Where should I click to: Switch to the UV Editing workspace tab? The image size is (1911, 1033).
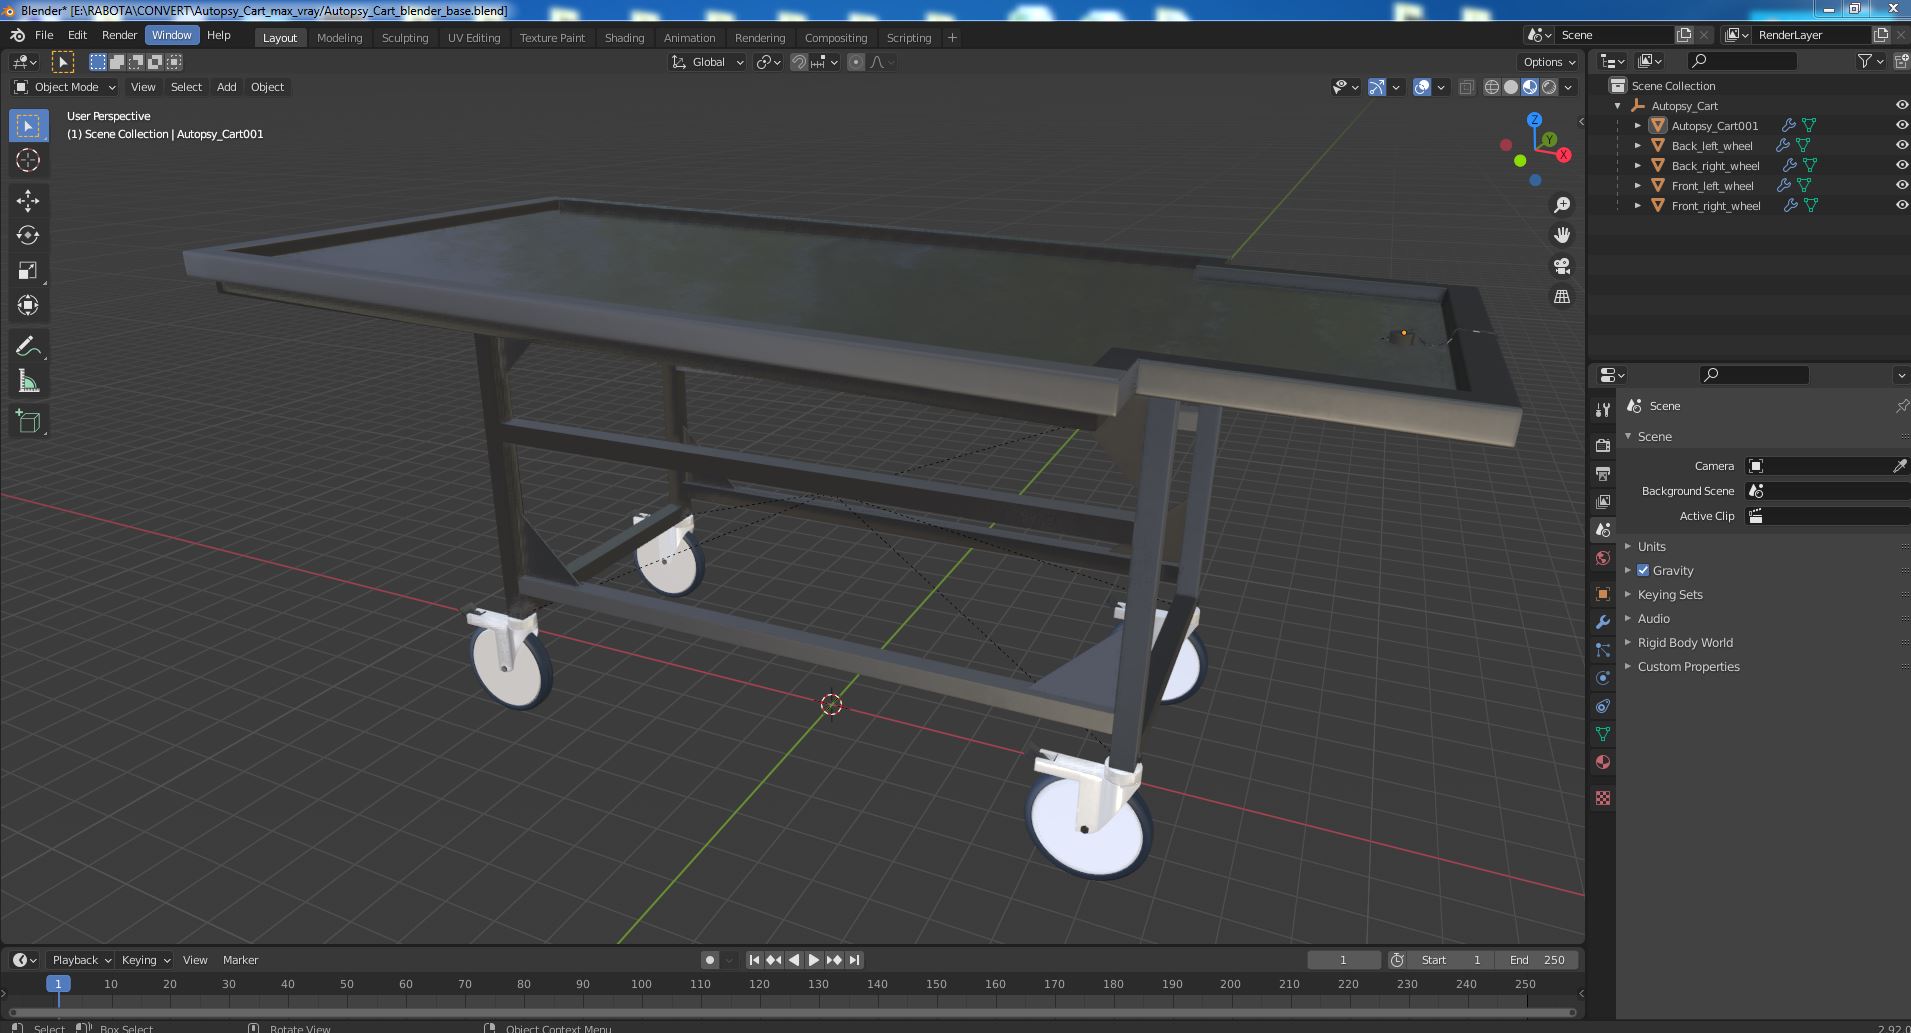pos(474,38)
